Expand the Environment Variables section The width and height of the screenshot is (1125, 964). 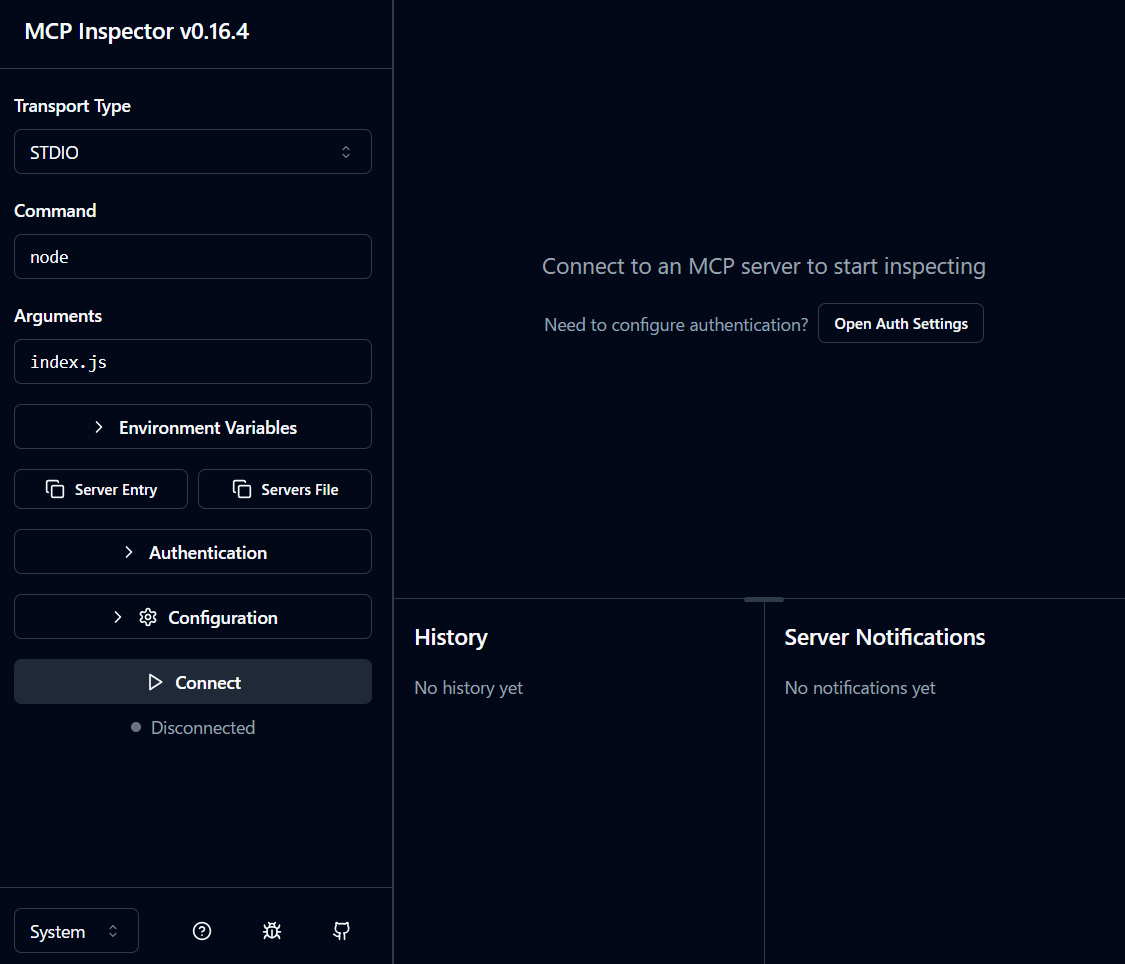[x=193, y=427]
